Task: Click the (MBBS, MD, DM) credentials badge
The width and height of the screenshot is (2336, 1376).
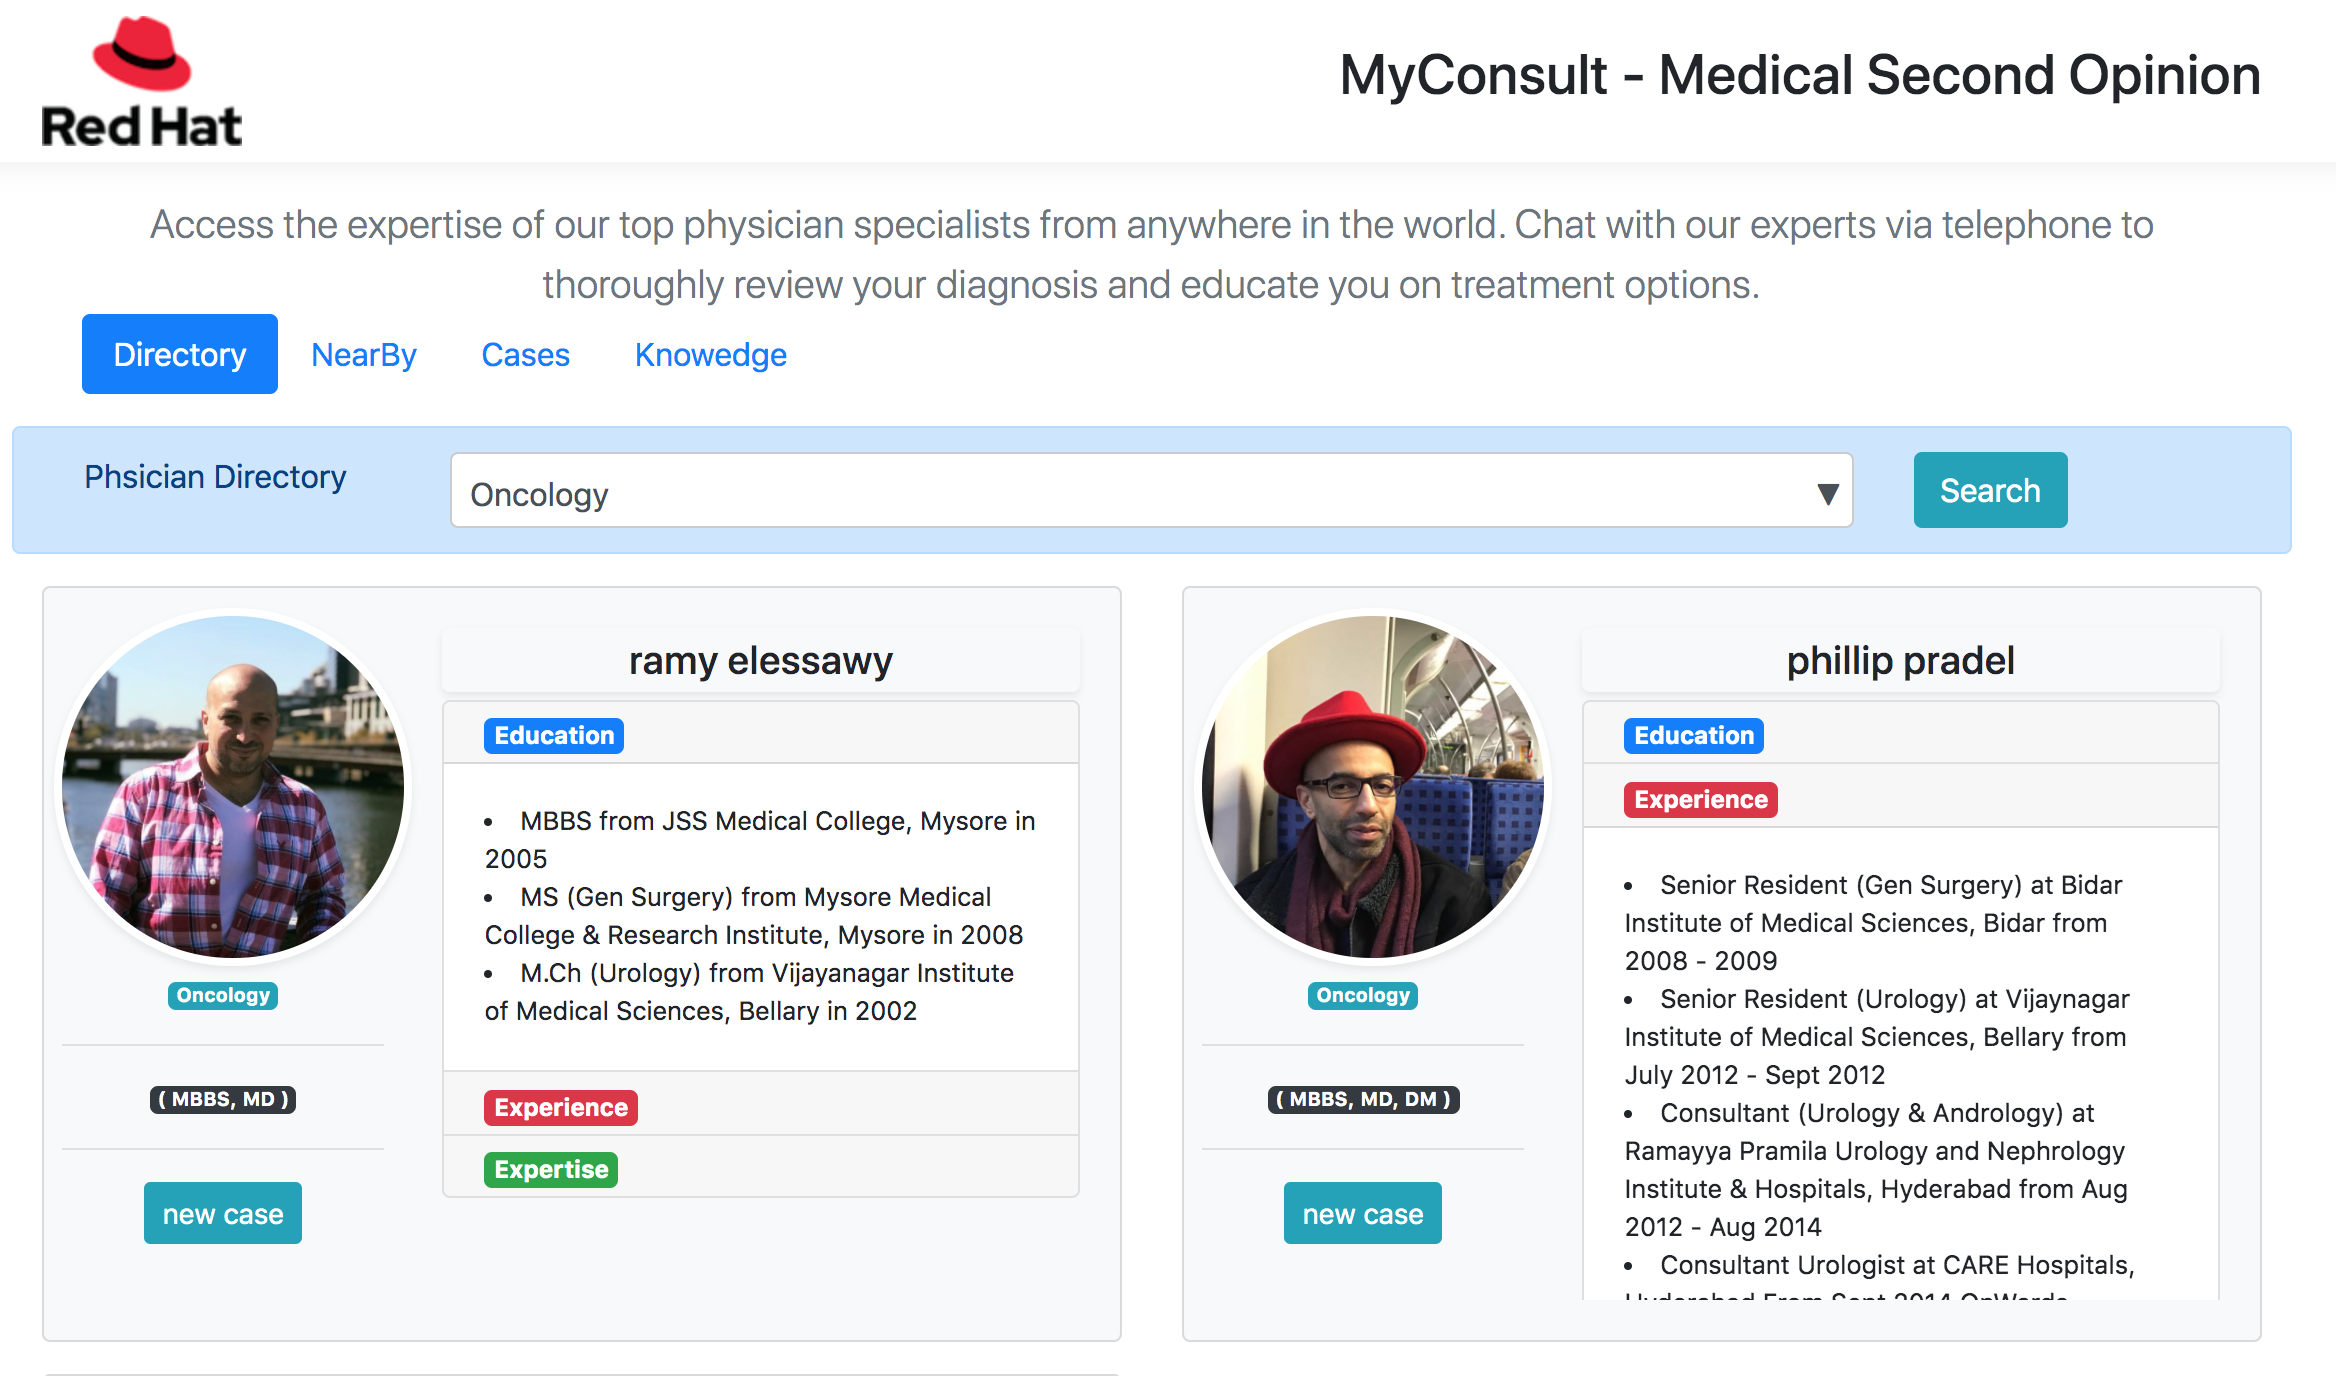Action: click(x=1363, y=1100)
